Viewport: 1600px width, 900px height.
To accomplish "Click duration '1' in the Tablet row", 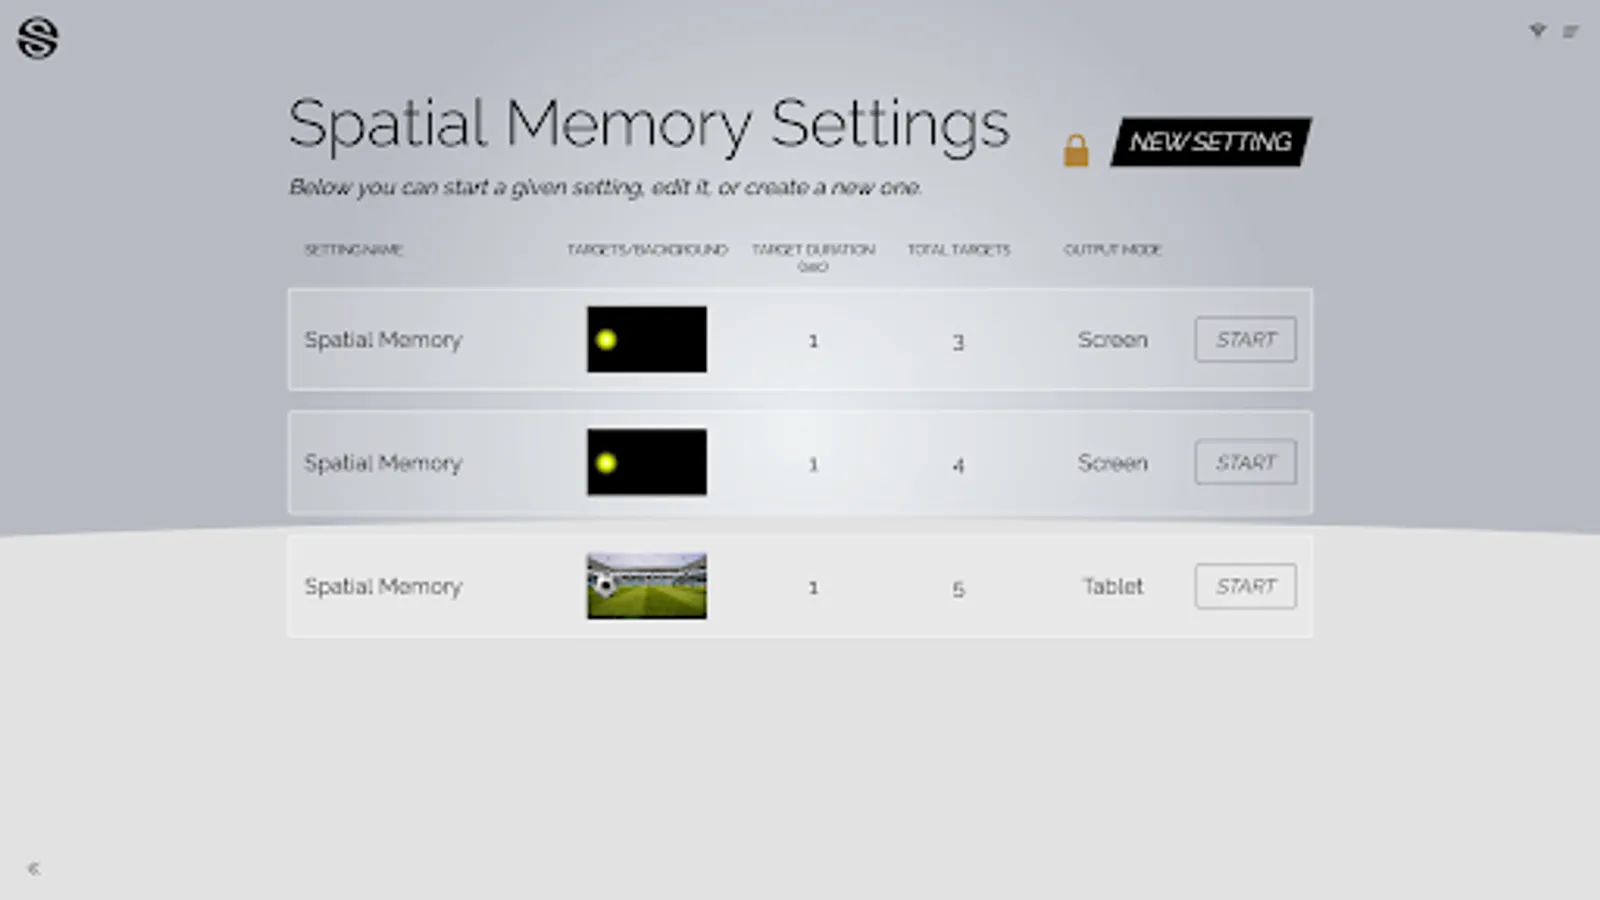I will (813, 588).
